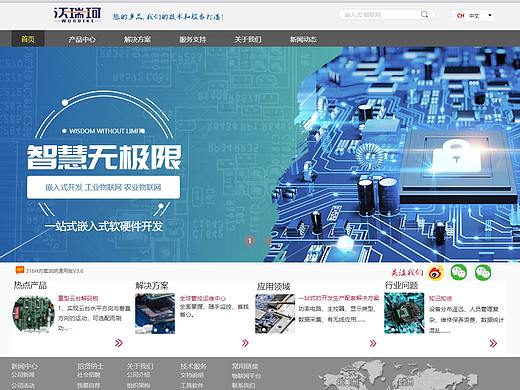Click the 一站式嵌入式软硬件开发 banner text
Image resolution: width=520 pixels, height=390 pixels.
104,226
